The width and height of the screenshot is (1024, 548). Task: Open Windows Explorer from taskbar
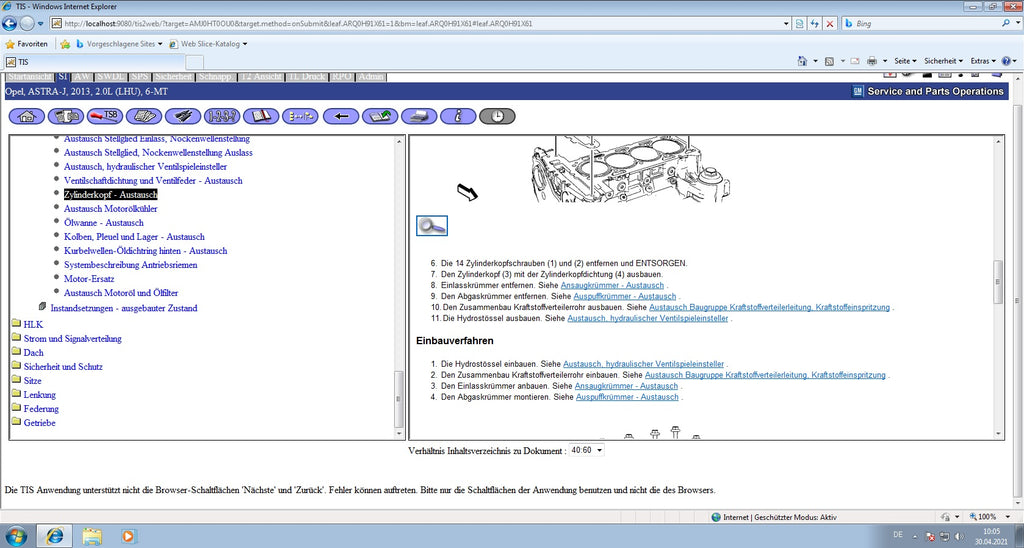pyautogui.click(x=92, y=536)
